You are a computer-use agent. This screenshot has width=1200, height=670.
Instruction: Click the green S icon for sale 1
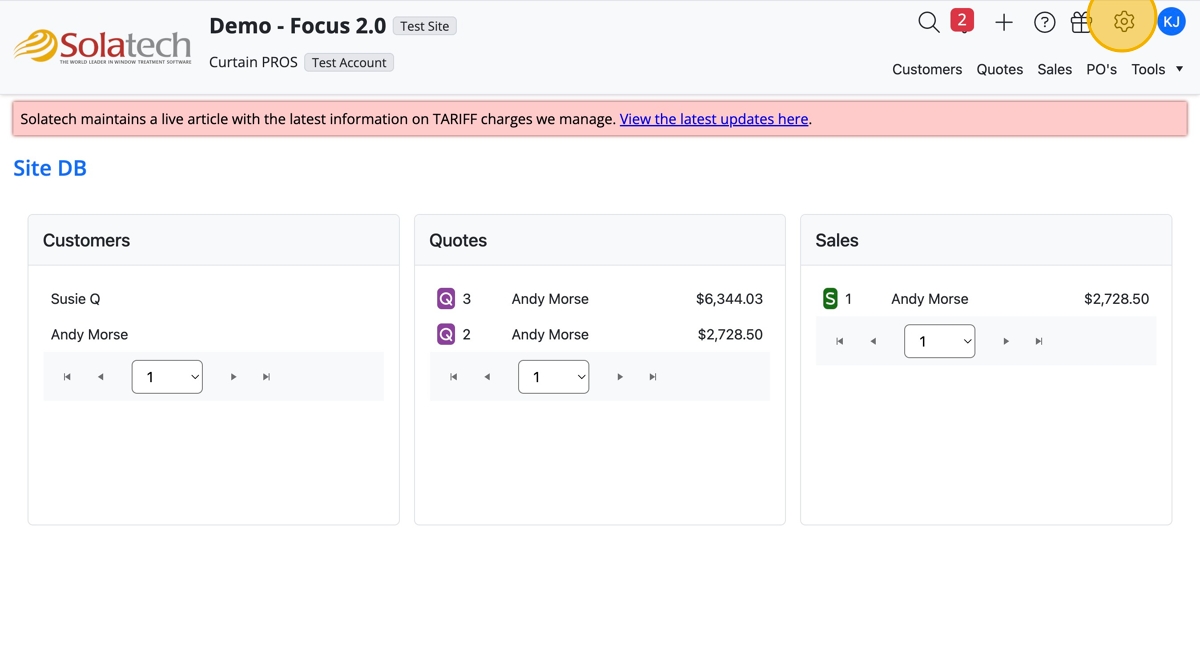(830, 299)
